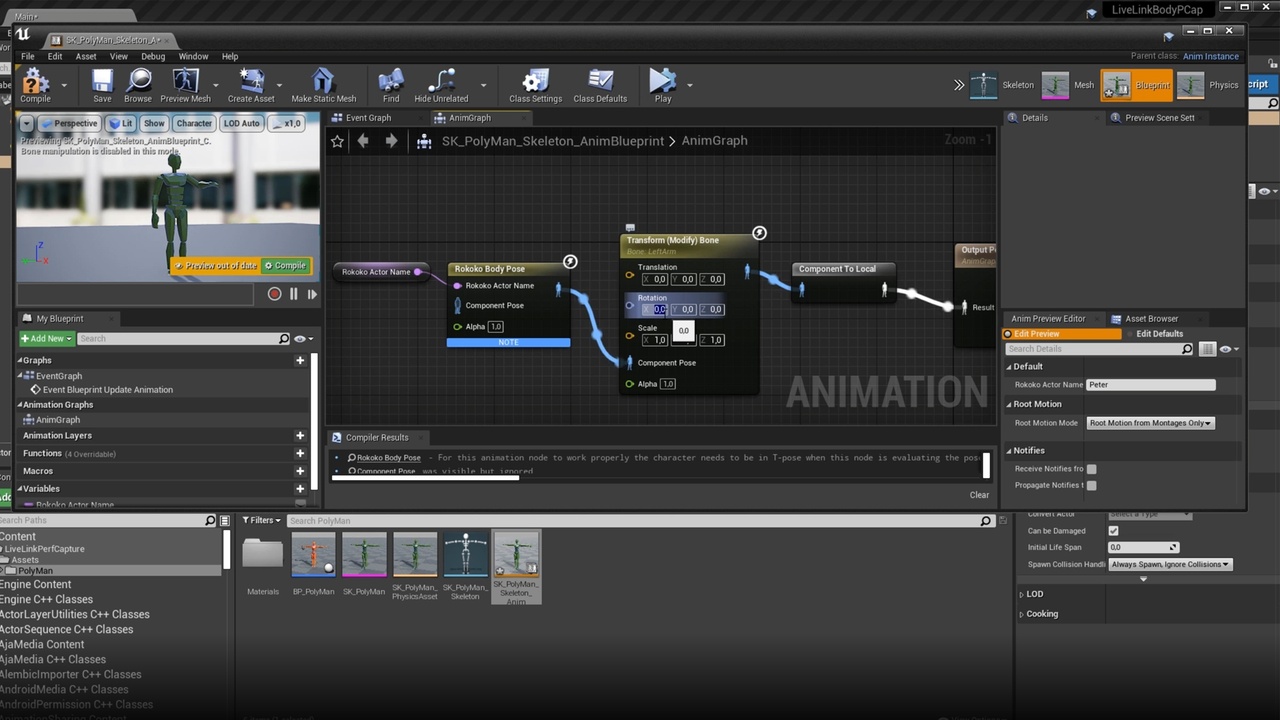Image resolution: width=1280 pixels, height=720 pixels.
Task: Edit the Rokoko Actor Name field
Action: pyautogui.click(x=1151, y=384)
